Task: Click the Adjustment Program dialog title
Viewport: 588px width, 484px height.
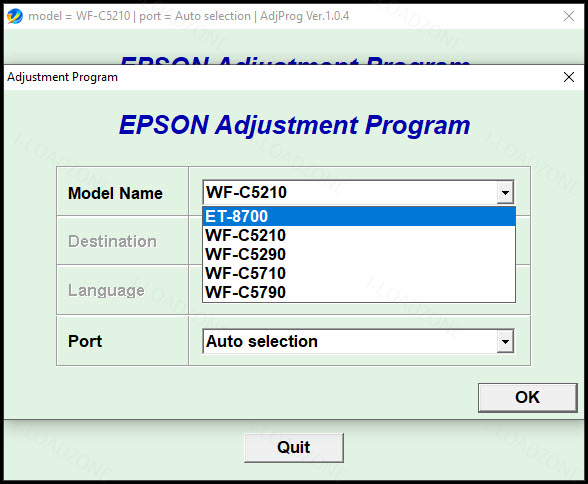Action: [62, 77]
